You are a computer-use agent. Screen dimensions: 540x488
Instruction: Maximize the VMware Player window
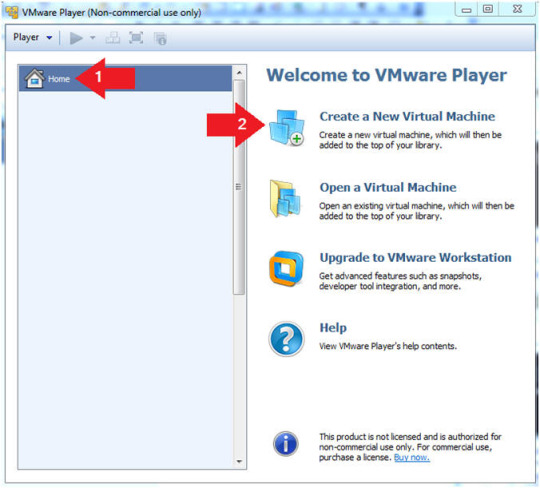[488, 9]
